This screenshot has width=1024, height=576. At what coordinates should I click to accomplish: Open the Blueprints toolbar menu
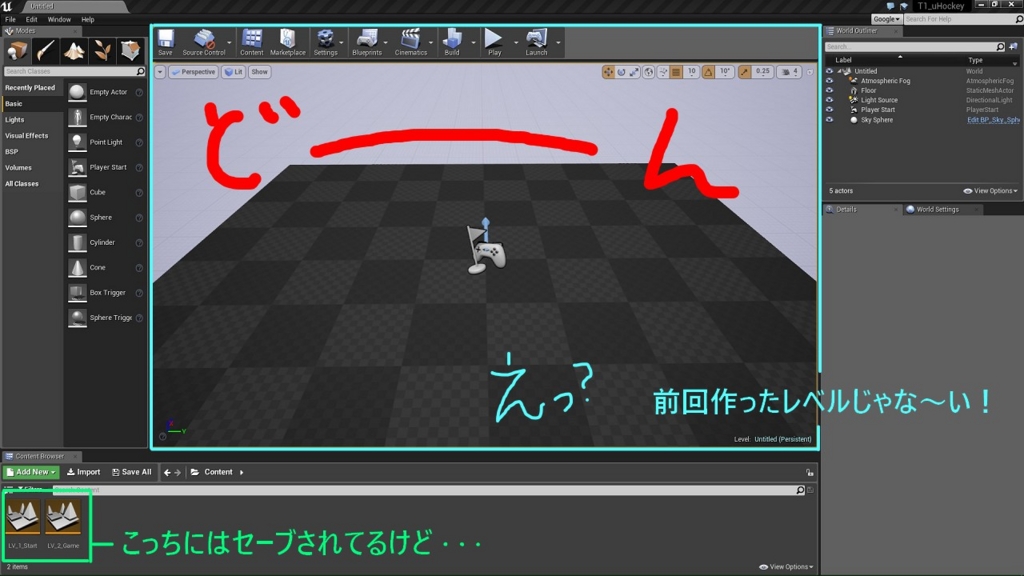(x=367, y=42)
